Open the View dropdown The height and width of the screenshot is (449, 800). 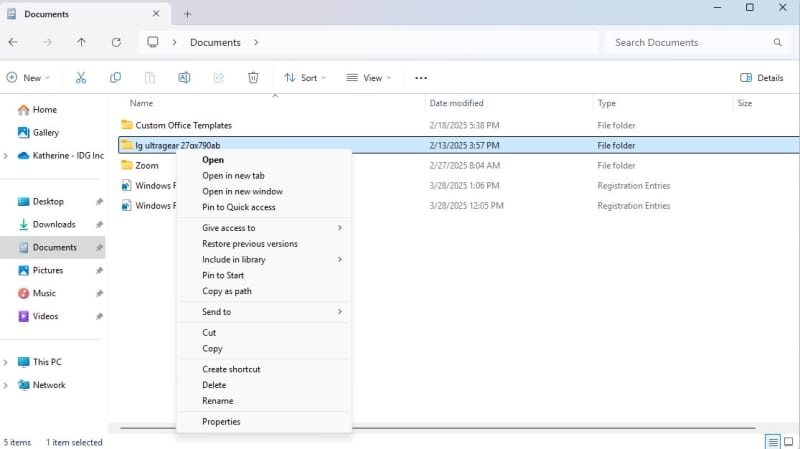[367, 77]
